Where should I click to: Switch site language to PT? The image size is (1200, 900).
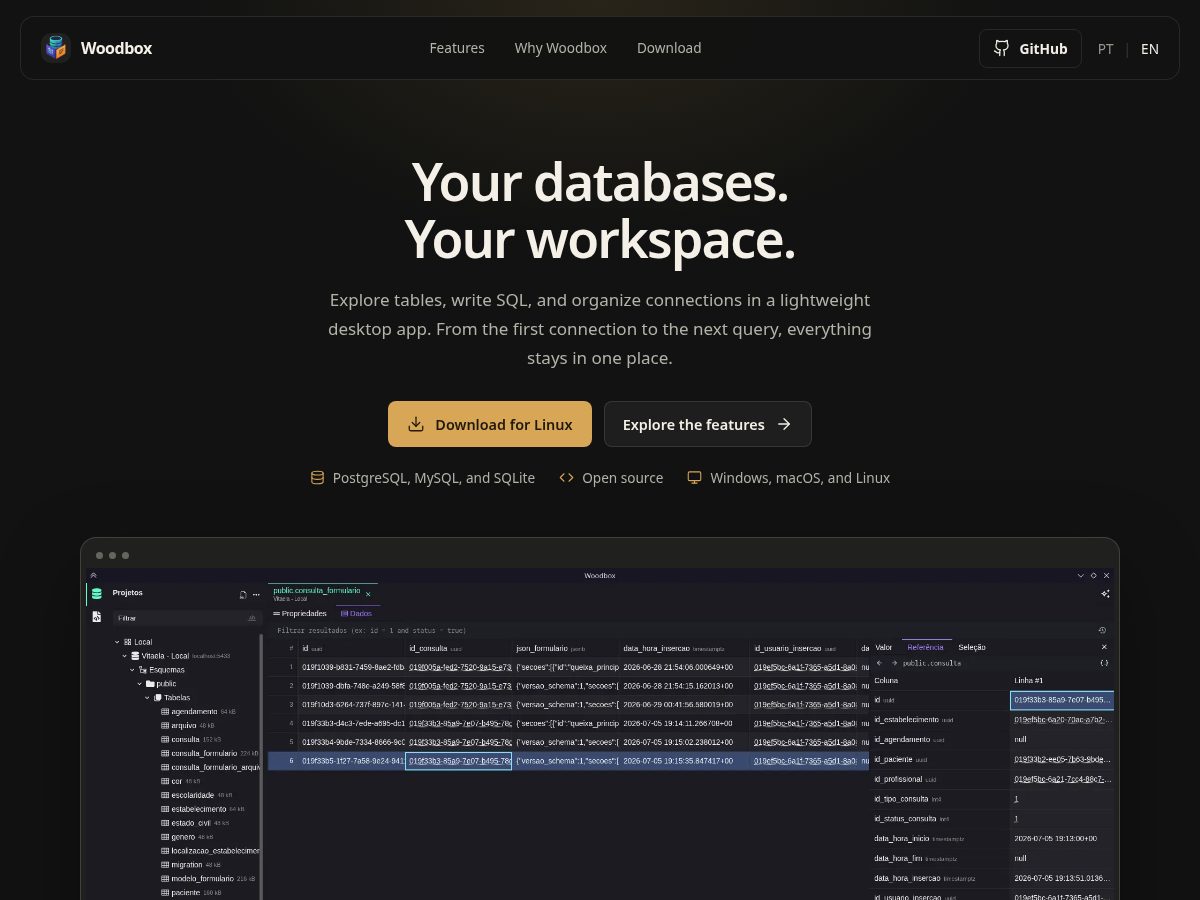coord(1106,48)
